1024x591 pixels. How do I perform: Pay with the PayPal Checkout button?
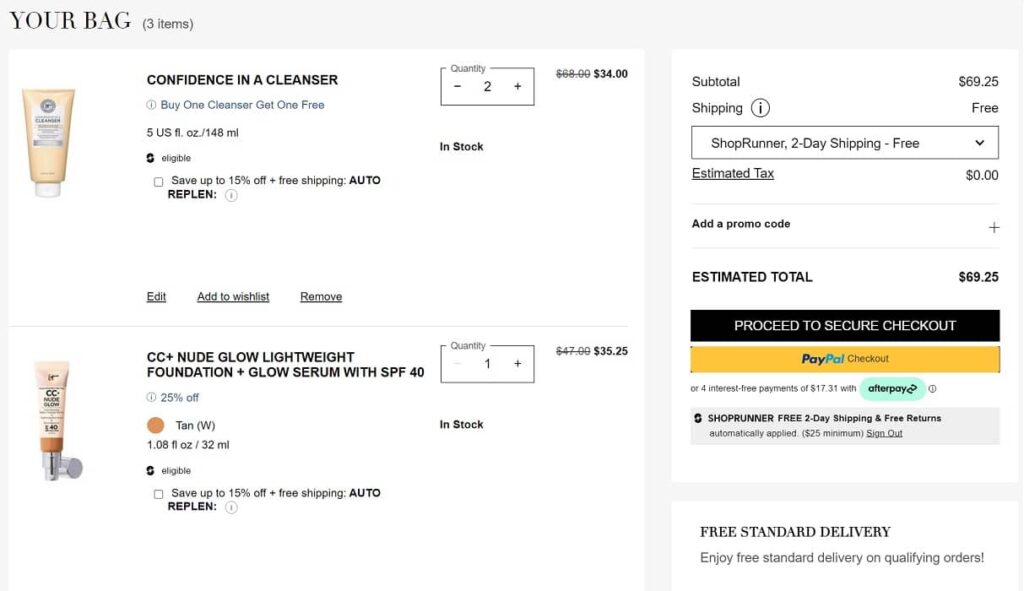[844, 359]
